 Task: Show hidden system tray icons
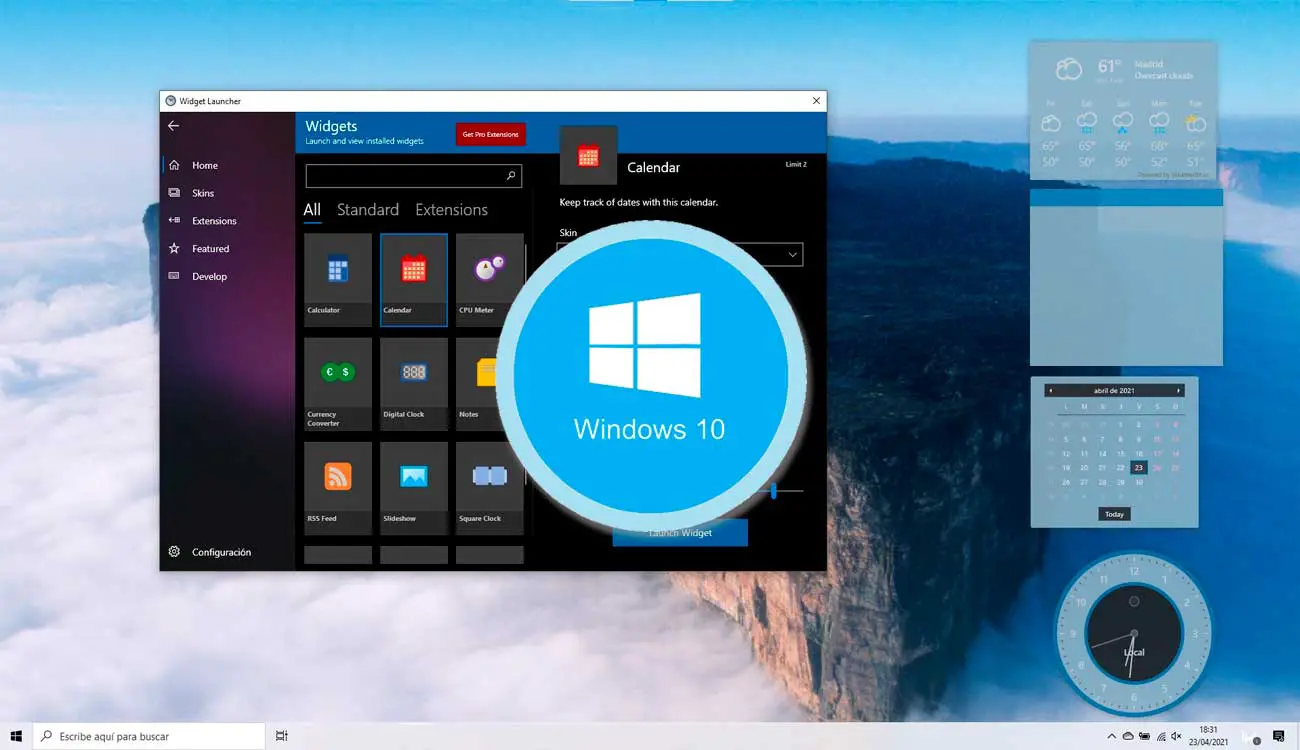pyautogui.click(x=1111, y=736)
